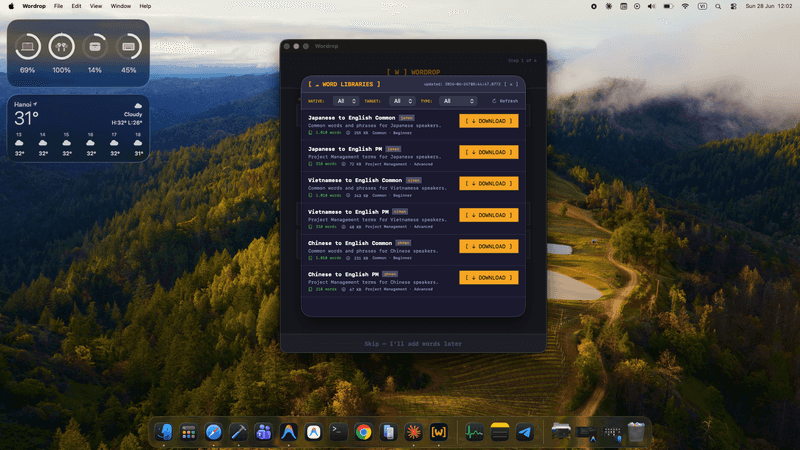This screenshot has height=450, width=800.
Task: Refresh the word libraries list
Action: [x=505, y=101]
